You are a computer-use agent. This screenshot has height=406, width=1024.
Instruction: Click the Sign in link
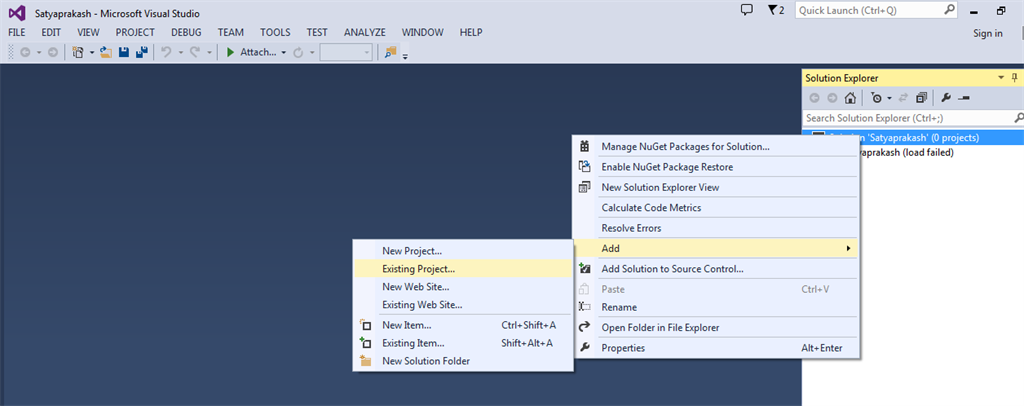[987, 33]
